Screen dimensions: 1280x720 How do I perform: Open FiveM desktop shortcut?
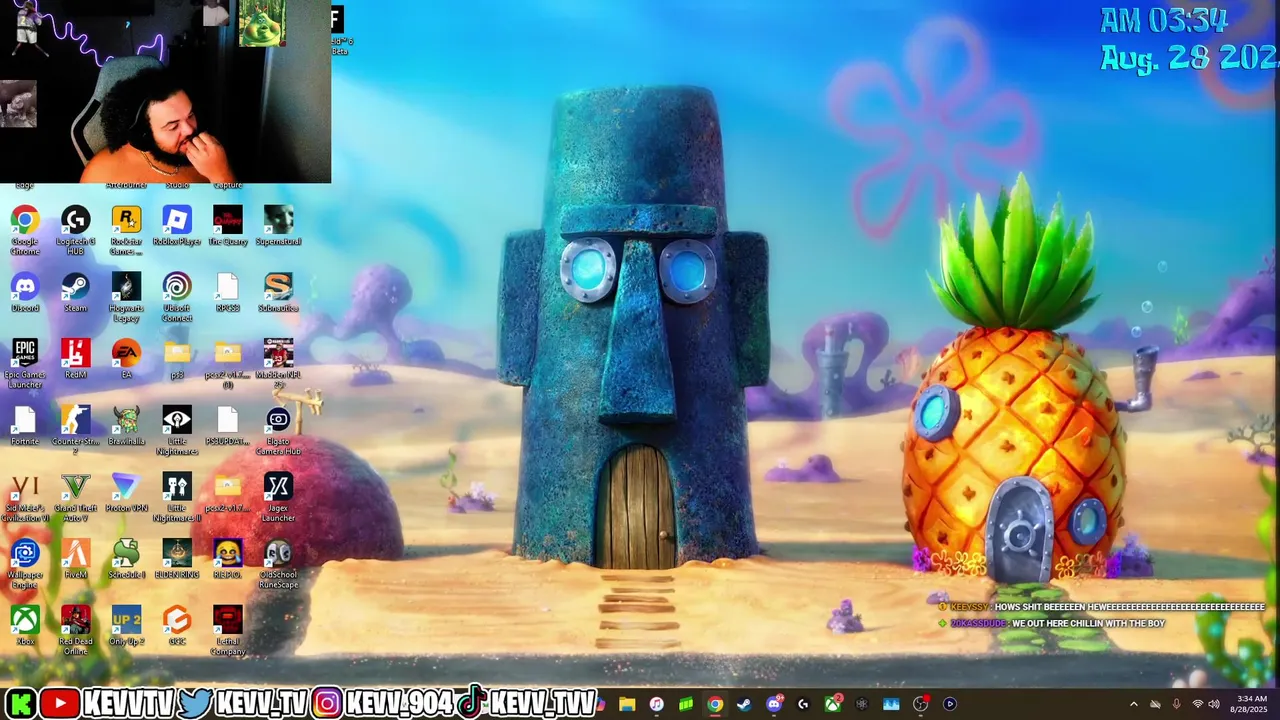coord(76,560)
